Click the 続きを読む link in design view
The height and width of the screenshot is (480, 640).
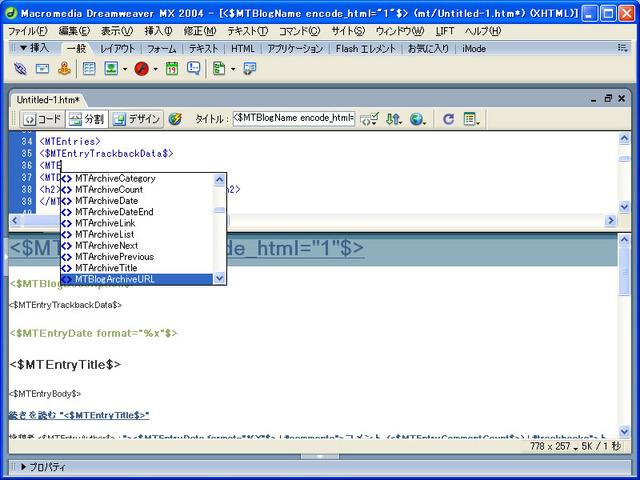point(79,416)
